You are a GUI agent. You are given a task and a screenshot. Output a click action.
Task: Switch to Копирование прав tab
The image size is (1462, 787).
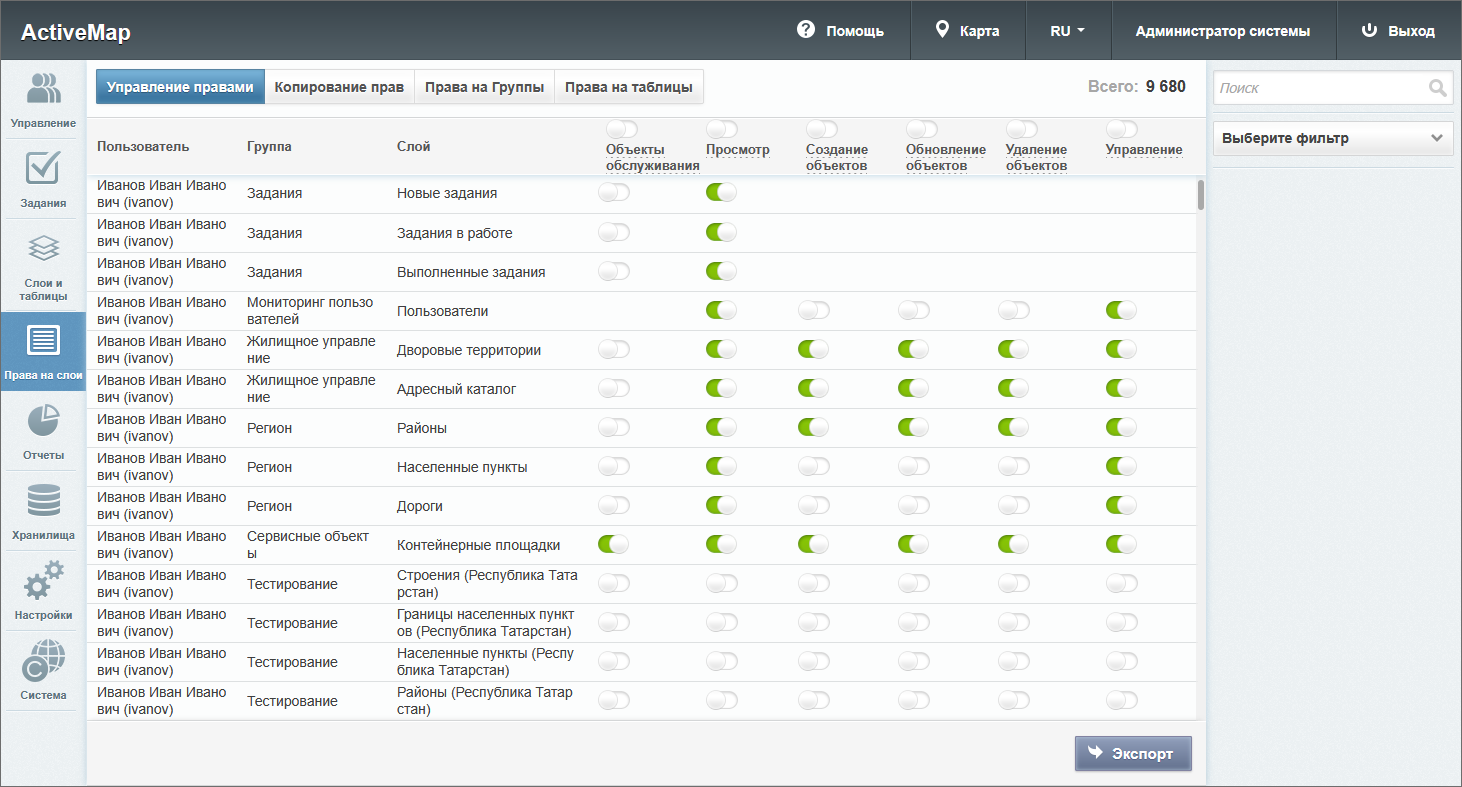(x=339, y=87)
